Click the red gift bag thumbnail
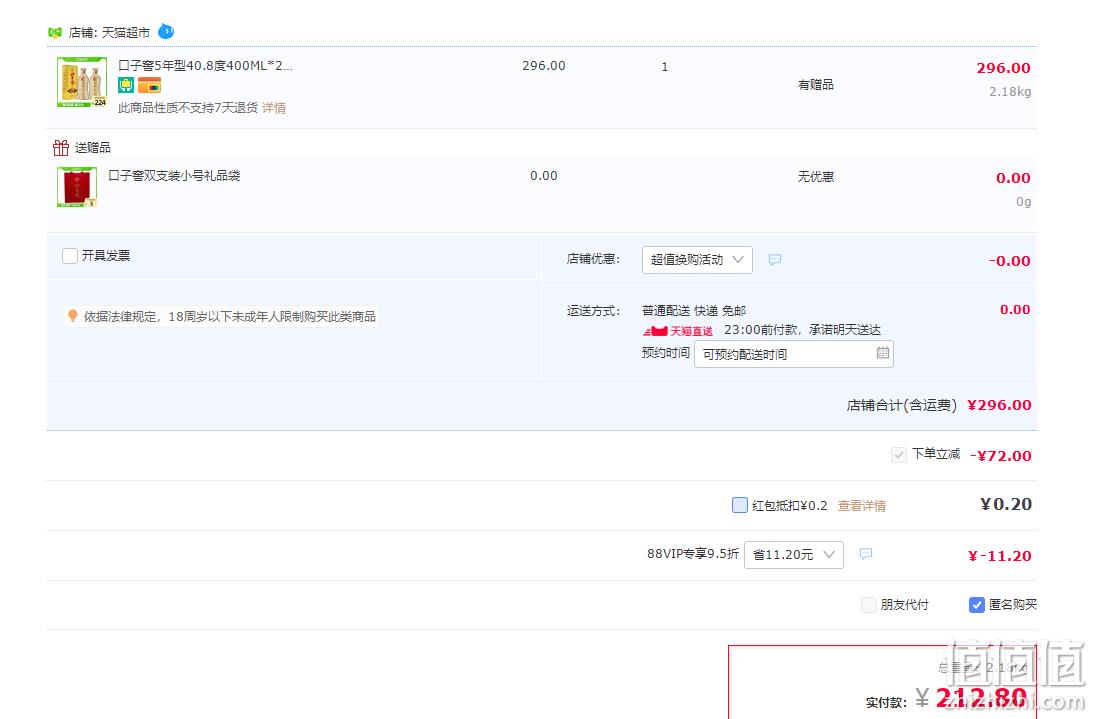This screenshot has height=719, width=1094. pos(77,187)
